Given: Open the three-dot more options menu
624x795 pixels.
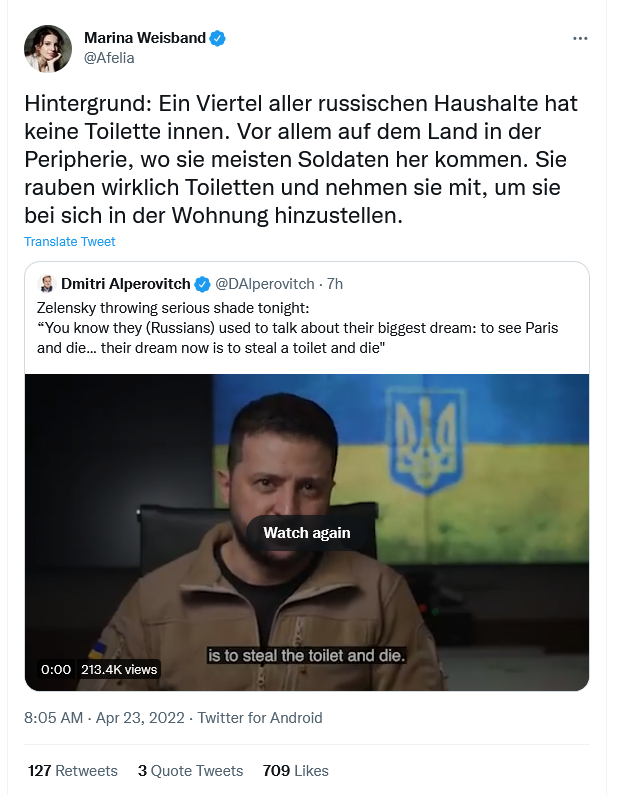Looking at the screenshot, I should [580, 39].
